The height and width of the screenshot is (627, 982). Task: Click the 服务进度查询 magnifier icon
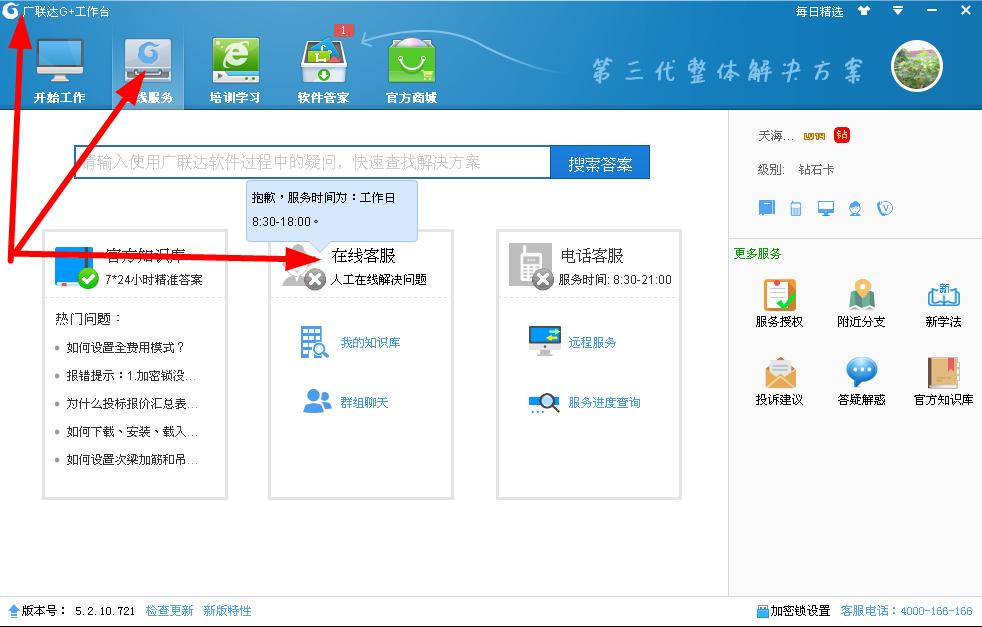(544, 403)
